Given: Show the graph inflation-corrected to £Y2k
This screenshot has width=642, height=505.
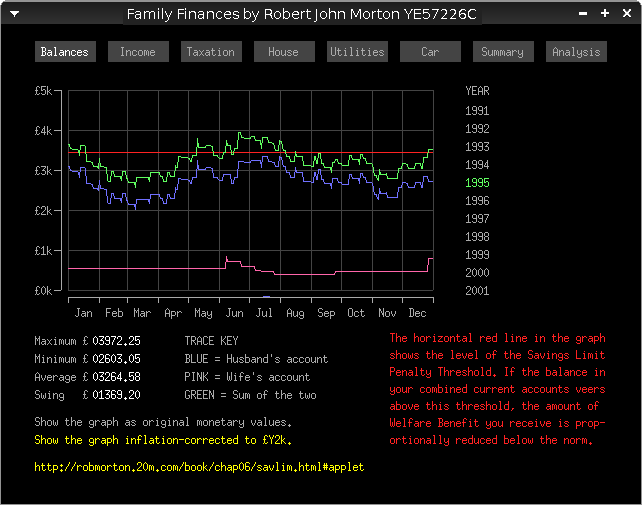Looking at the screenshot, I should [x=163, y=440].
